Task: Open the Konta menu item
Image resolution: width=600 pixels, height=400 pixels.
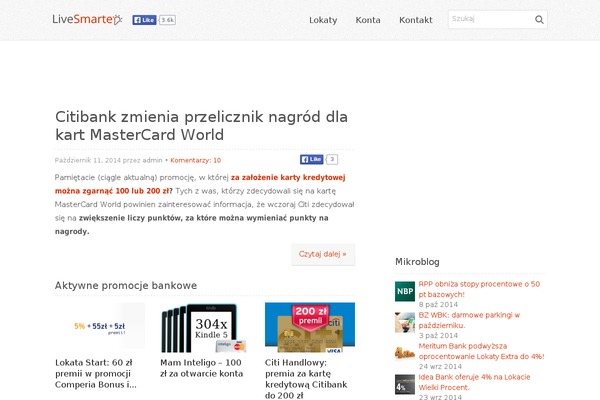Action: tap(368, 20)
